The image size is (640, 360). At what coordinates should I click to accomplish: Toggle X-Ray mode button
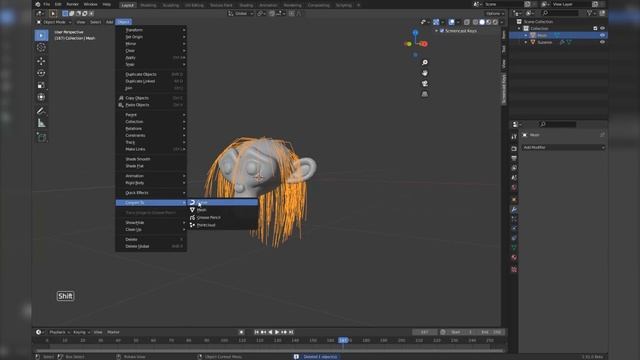point(467,22)
